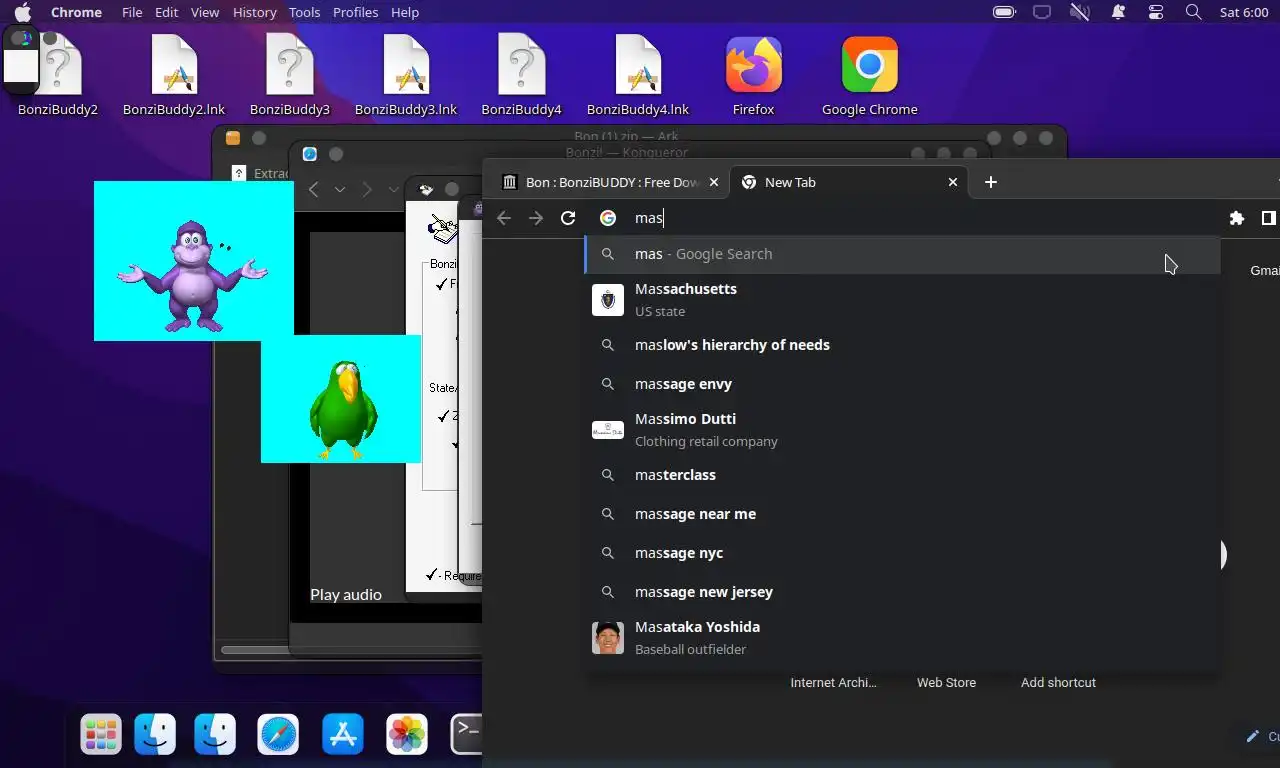Open the View menu
Image resolution: width=1280 pixels, height=768 pixels.
click(205, 12)
